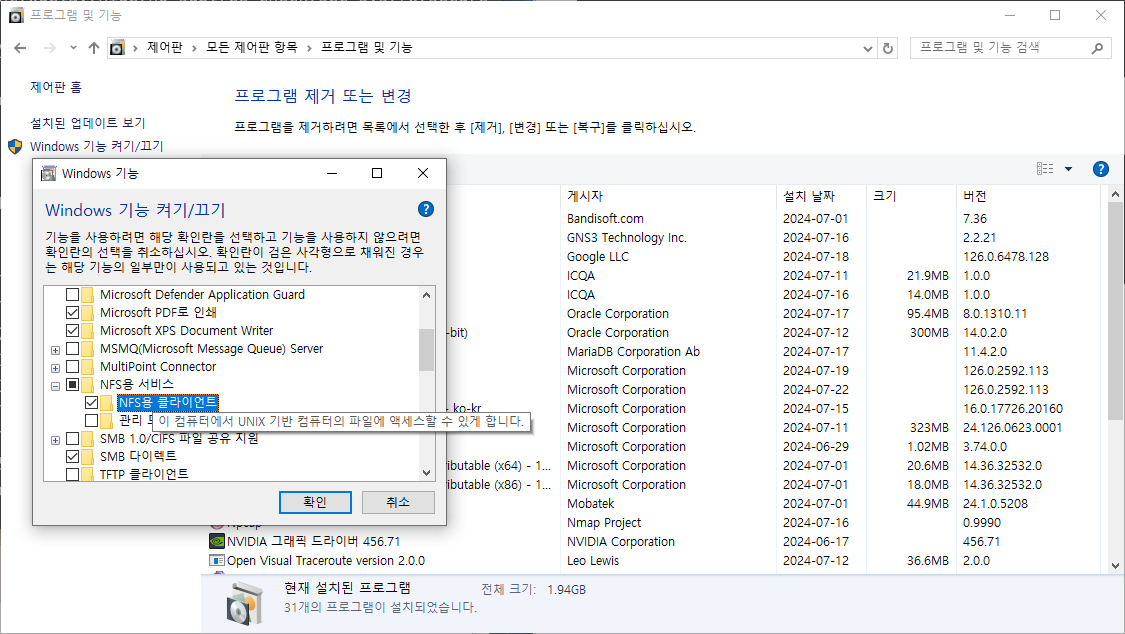Image resolution: width=1125 pixels, height=634 pixels.
Task: Click Nmap Project publisher cell
Action: coord(604,523)
